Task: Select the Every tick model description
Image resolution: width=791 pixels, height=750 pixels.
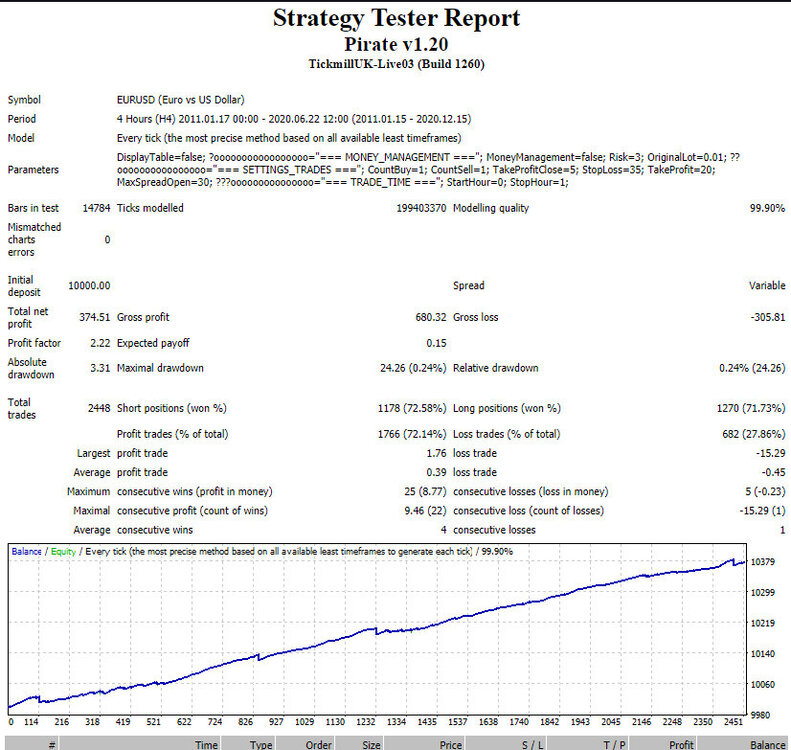Action: (289, 138)
